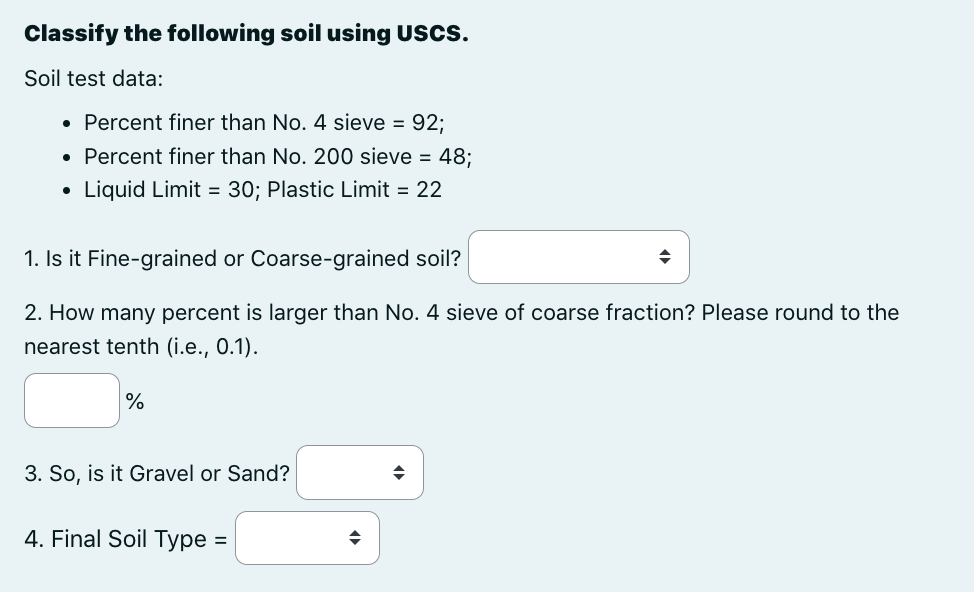The image size is (974, 592).
Task: Click the up arrow on Gravel or Sand selector
Action: 399,468
